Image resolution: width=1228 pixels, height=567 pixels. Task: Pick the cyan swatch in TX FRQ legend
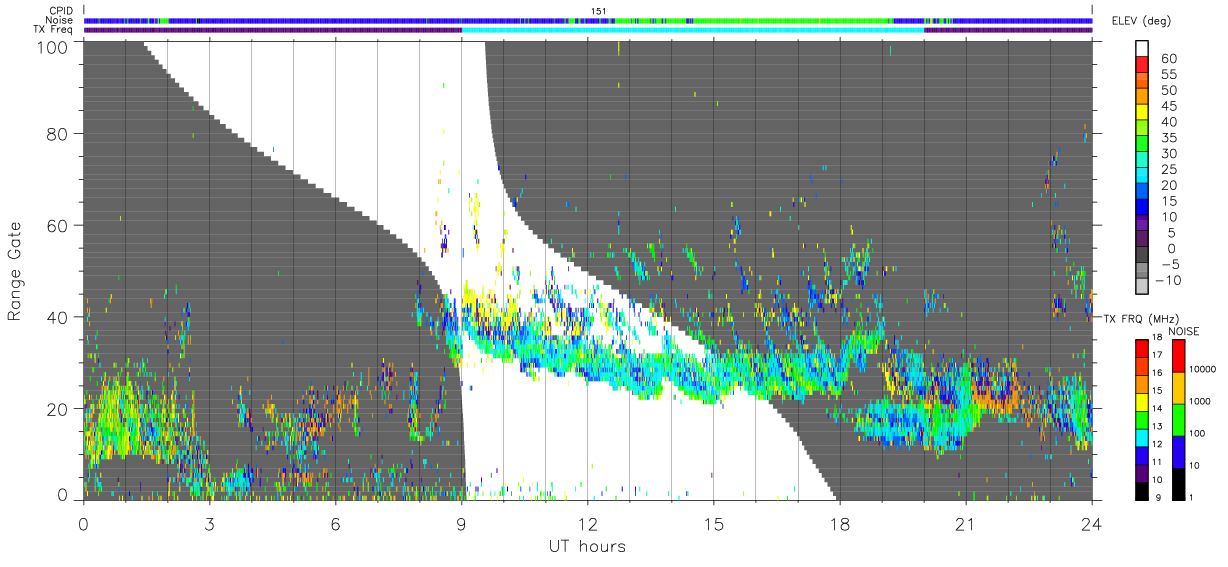(1142, 437)
